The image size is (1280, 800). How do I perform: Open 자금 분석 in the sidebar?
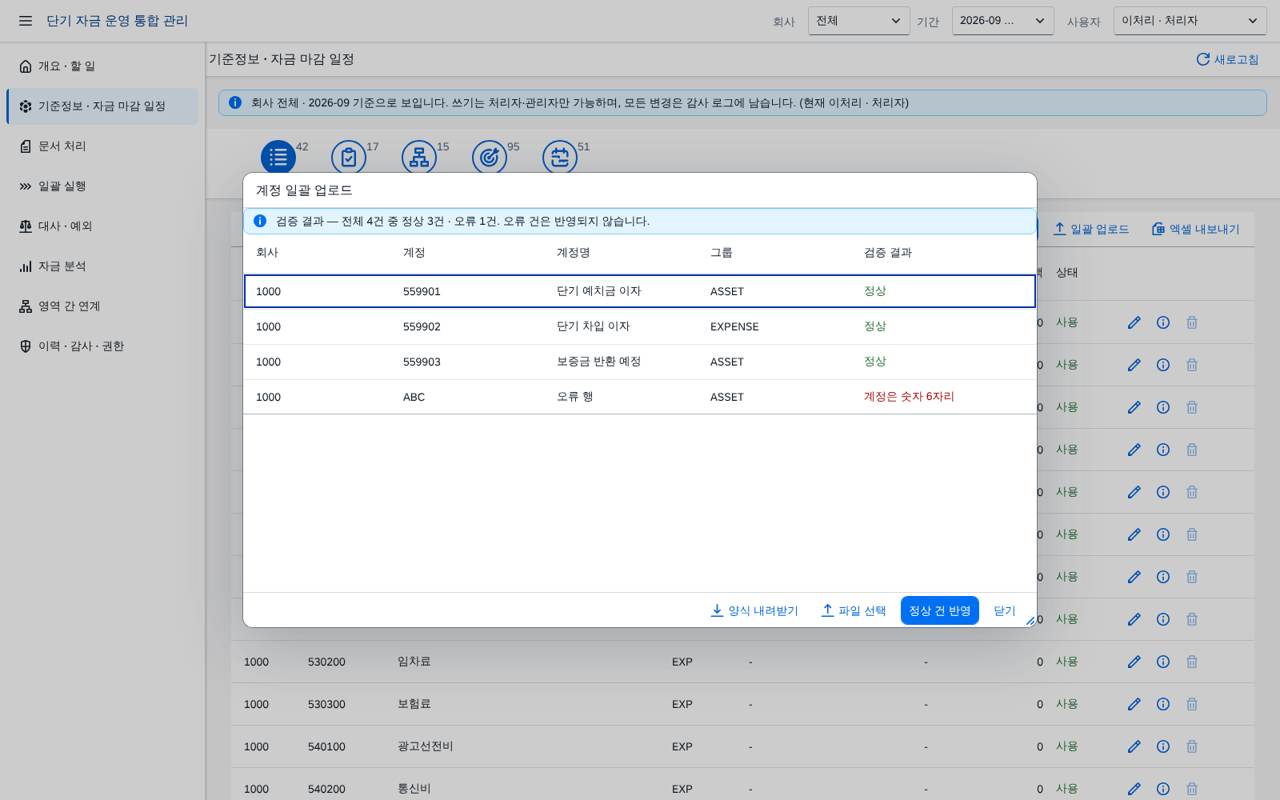coord(102,266)
